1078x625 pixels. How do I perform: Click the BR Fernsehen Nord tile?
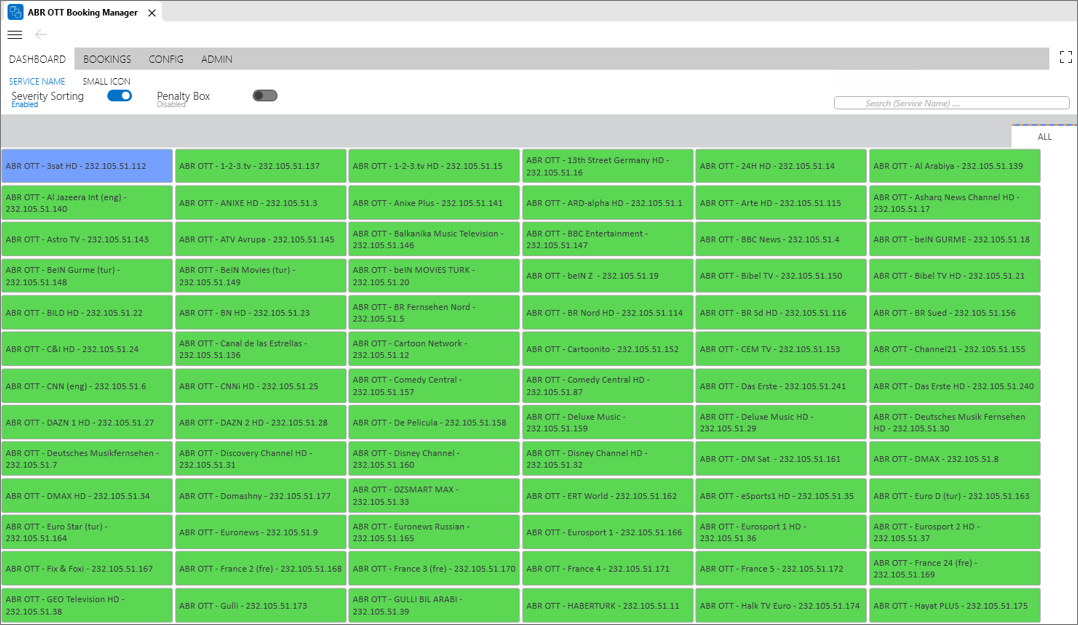(434, 312)
